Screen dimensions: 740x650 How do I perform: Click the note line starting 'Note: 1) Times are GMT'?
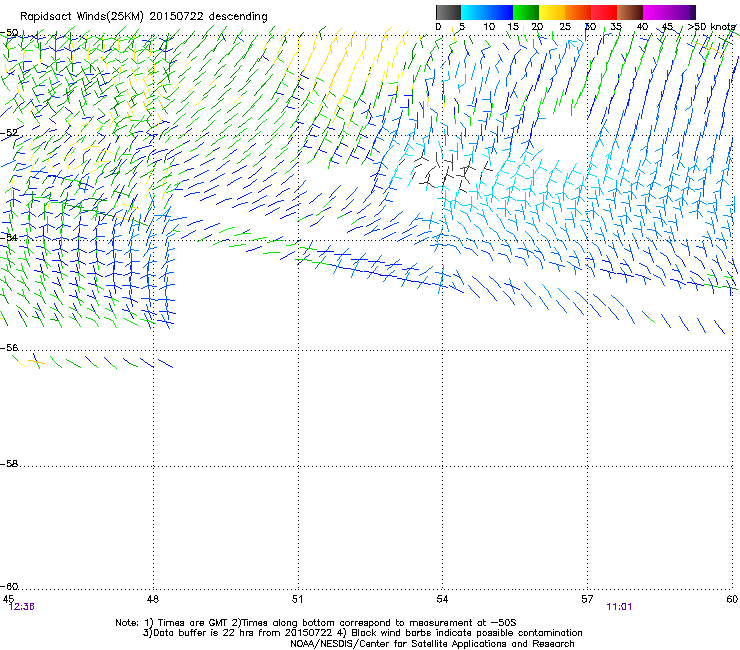[316, 623]
